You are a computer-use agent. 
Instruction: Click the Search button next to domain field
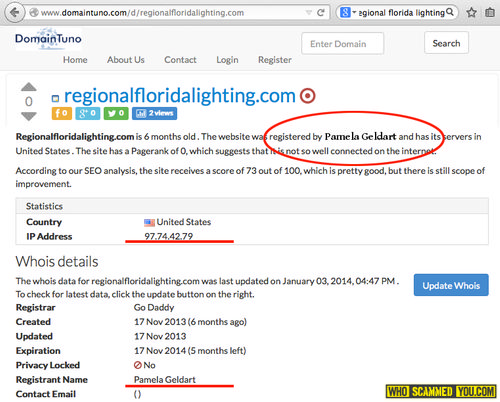pos(446,43)
